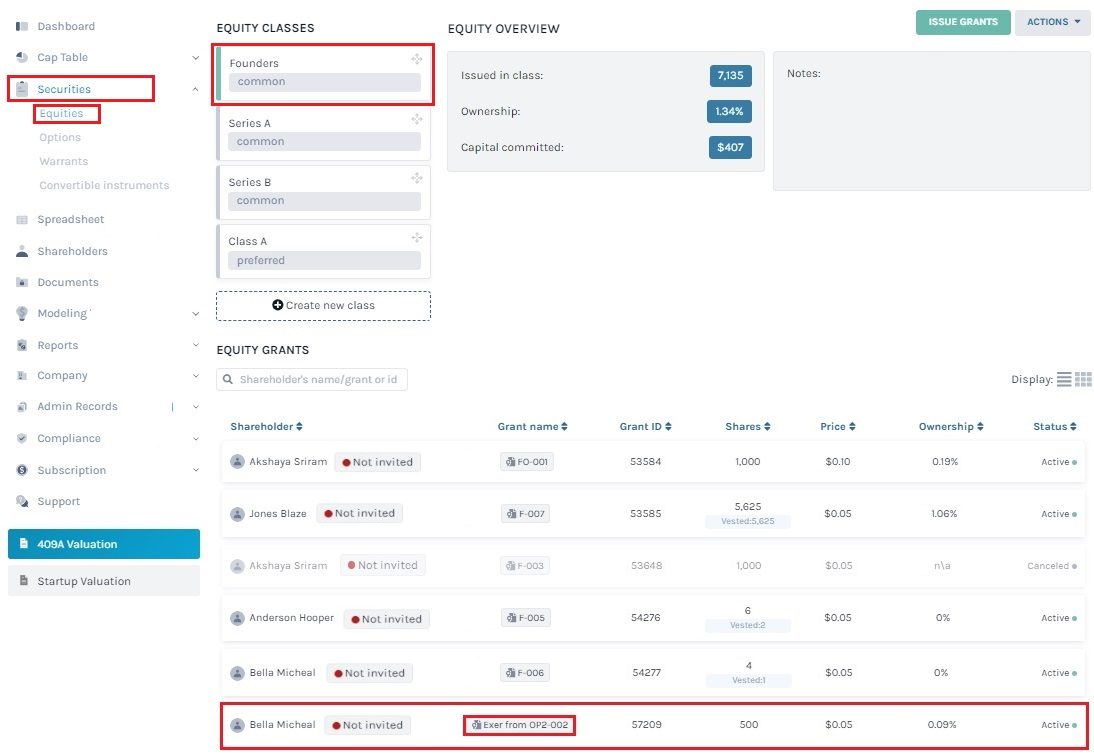Viewport: 1094px width, 755px height.
Task: Sort by Price column header
Action: click(x=837, y=426)
